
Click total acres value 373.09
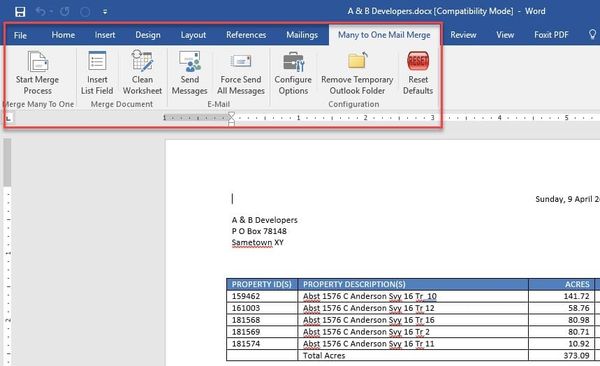(x=576, y=356)
